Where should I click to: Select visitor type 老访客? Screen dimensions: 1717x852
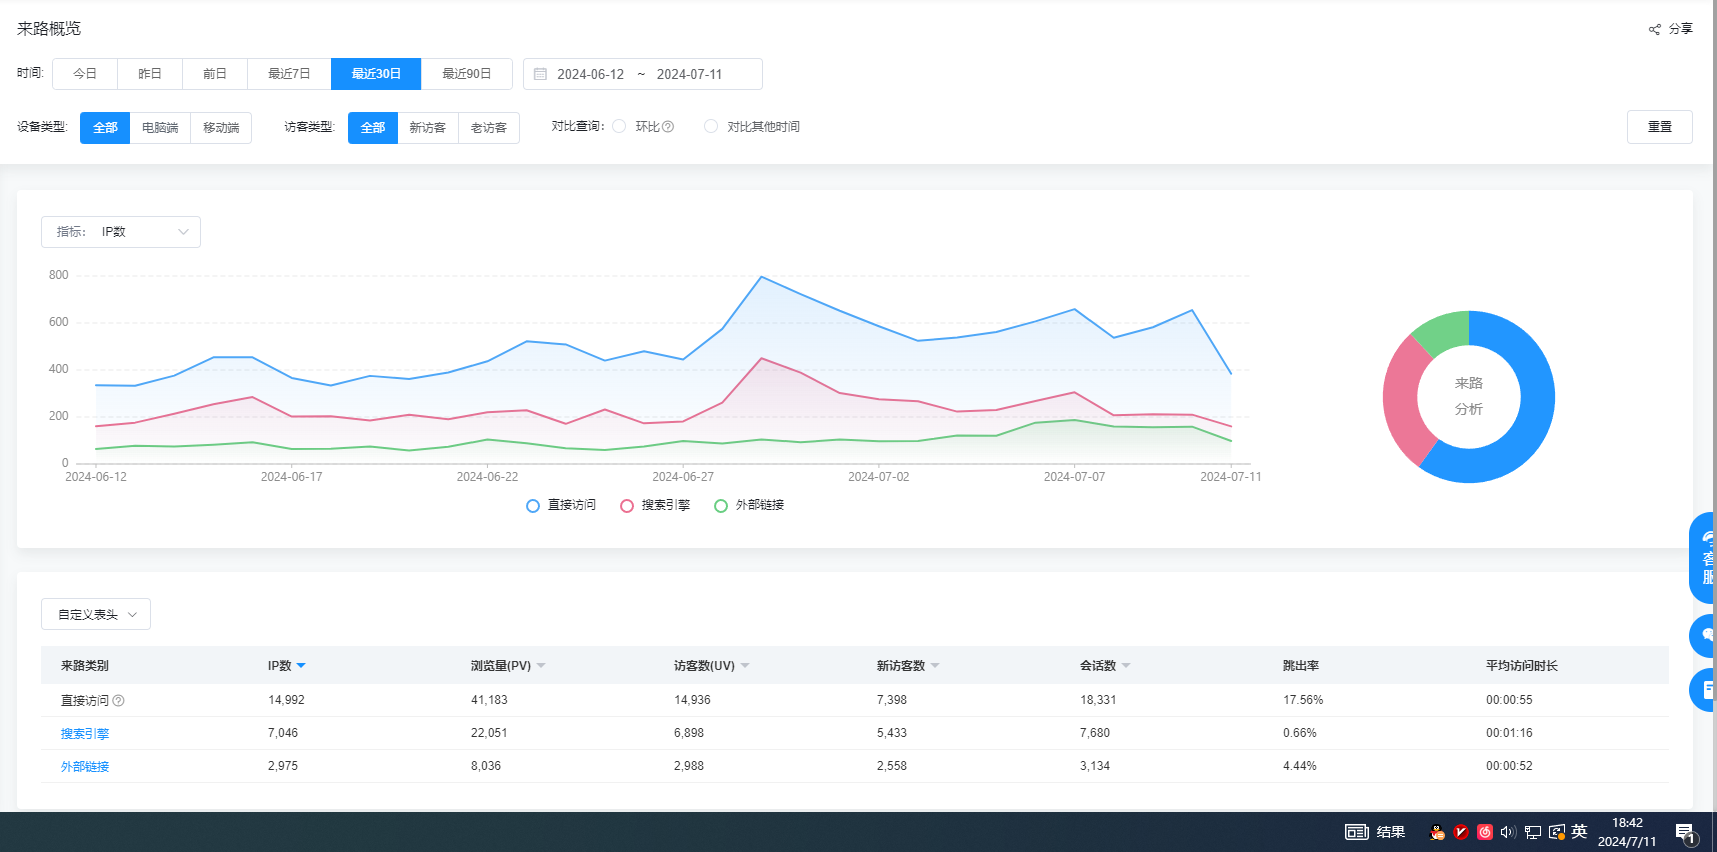point(489,128)
